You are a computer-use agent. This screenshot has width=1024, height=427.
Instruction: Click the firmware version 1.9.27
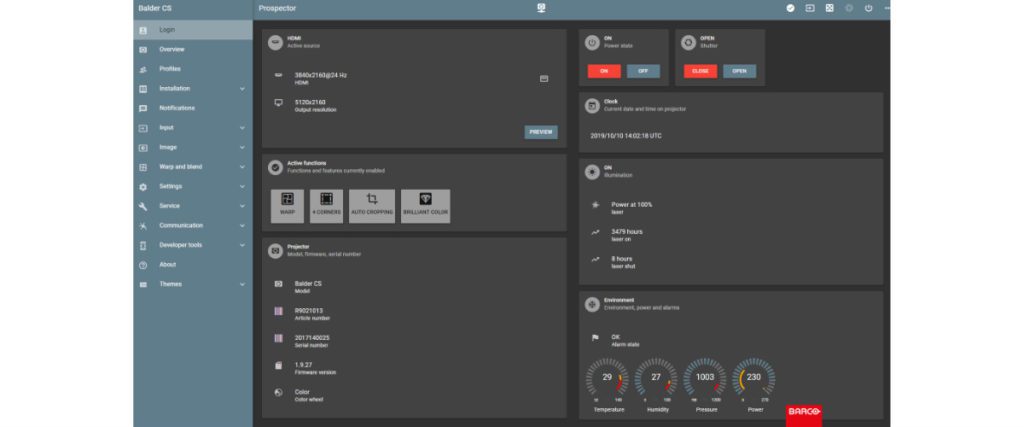305,365
